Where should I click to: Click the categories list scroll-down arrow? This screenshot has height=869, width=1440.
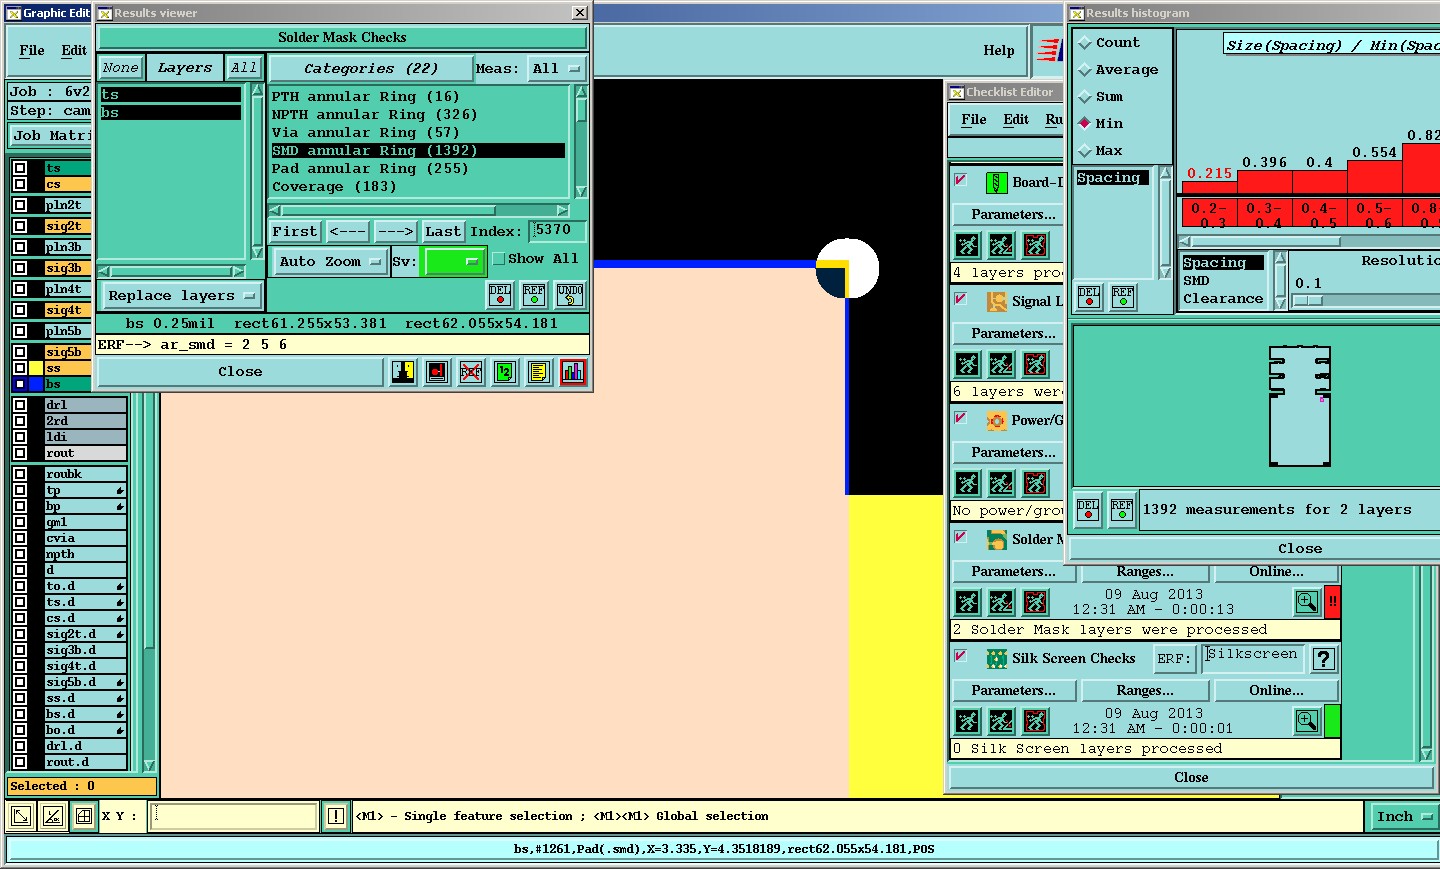pyautogui.click(x=581, y=192)
